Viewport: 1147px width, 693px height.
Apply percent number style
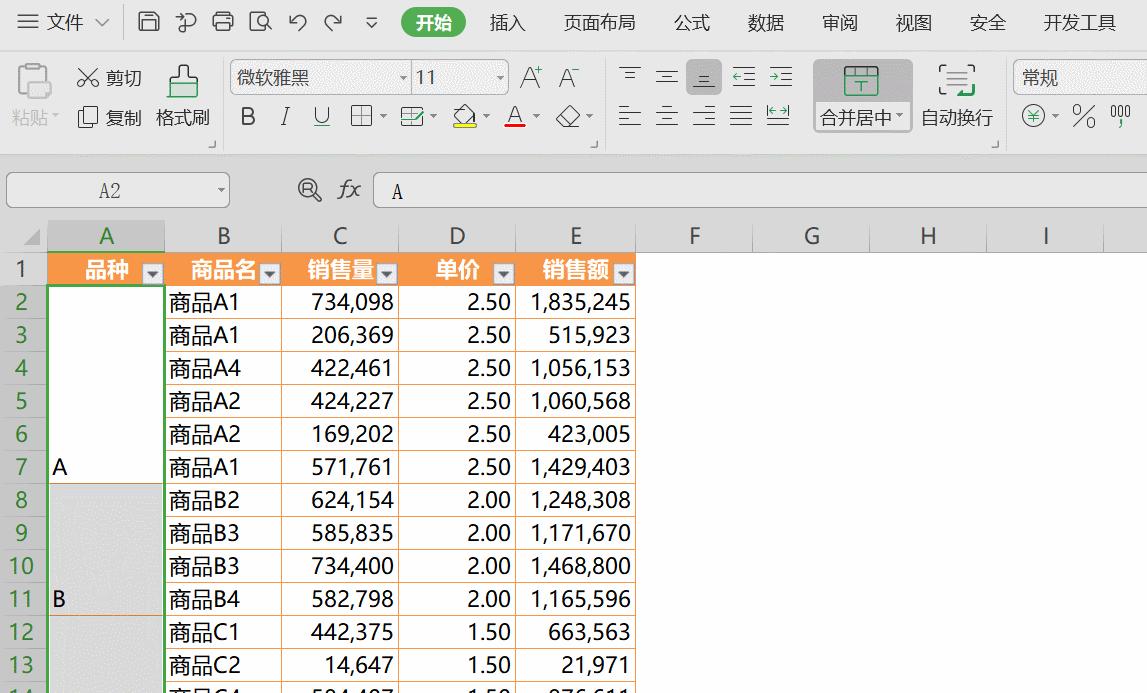click(1082, 117)
